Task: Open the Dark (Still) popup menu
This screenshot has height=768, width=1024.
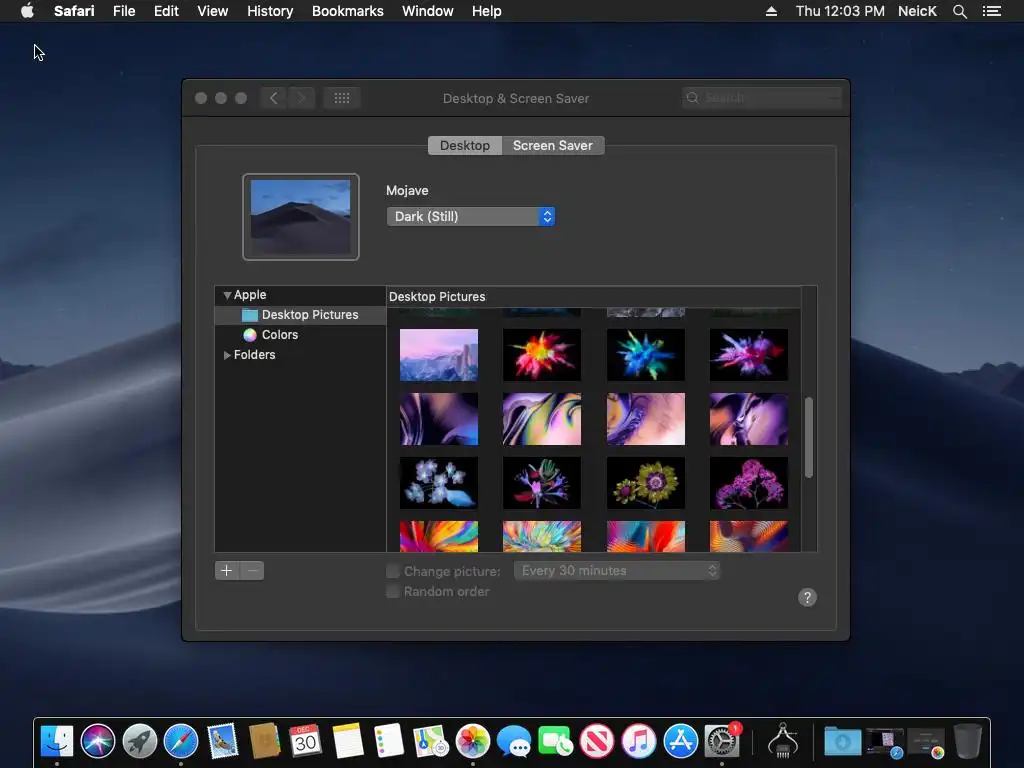Action: click(470, 216)
